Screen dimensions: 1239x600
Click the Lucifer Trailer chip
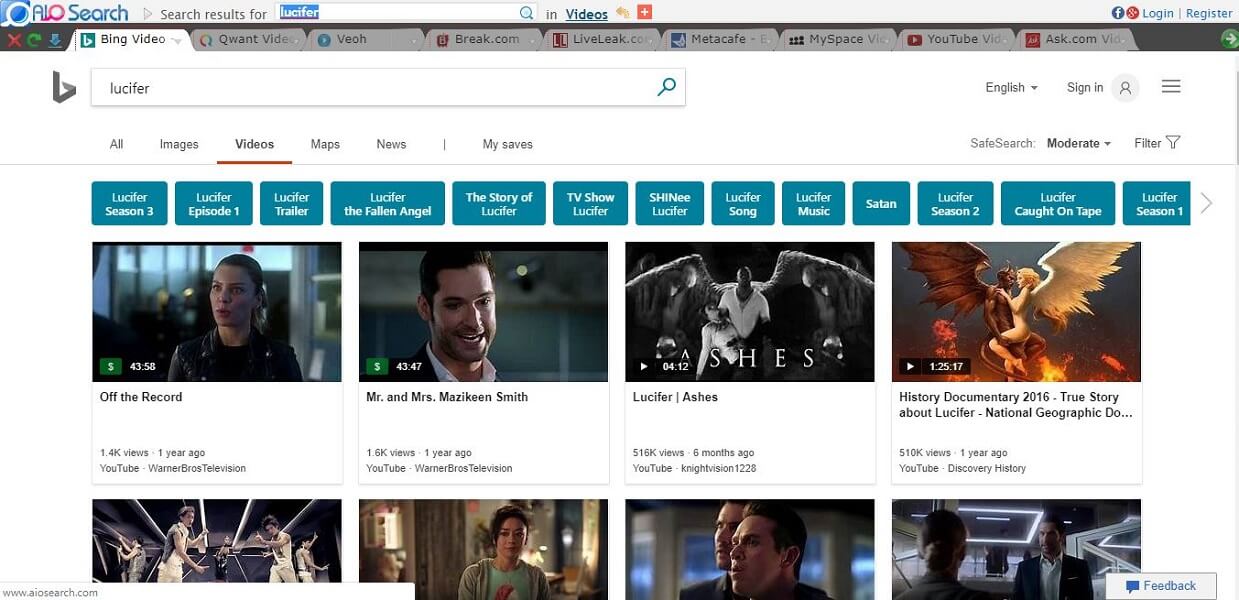coord(291,203)
